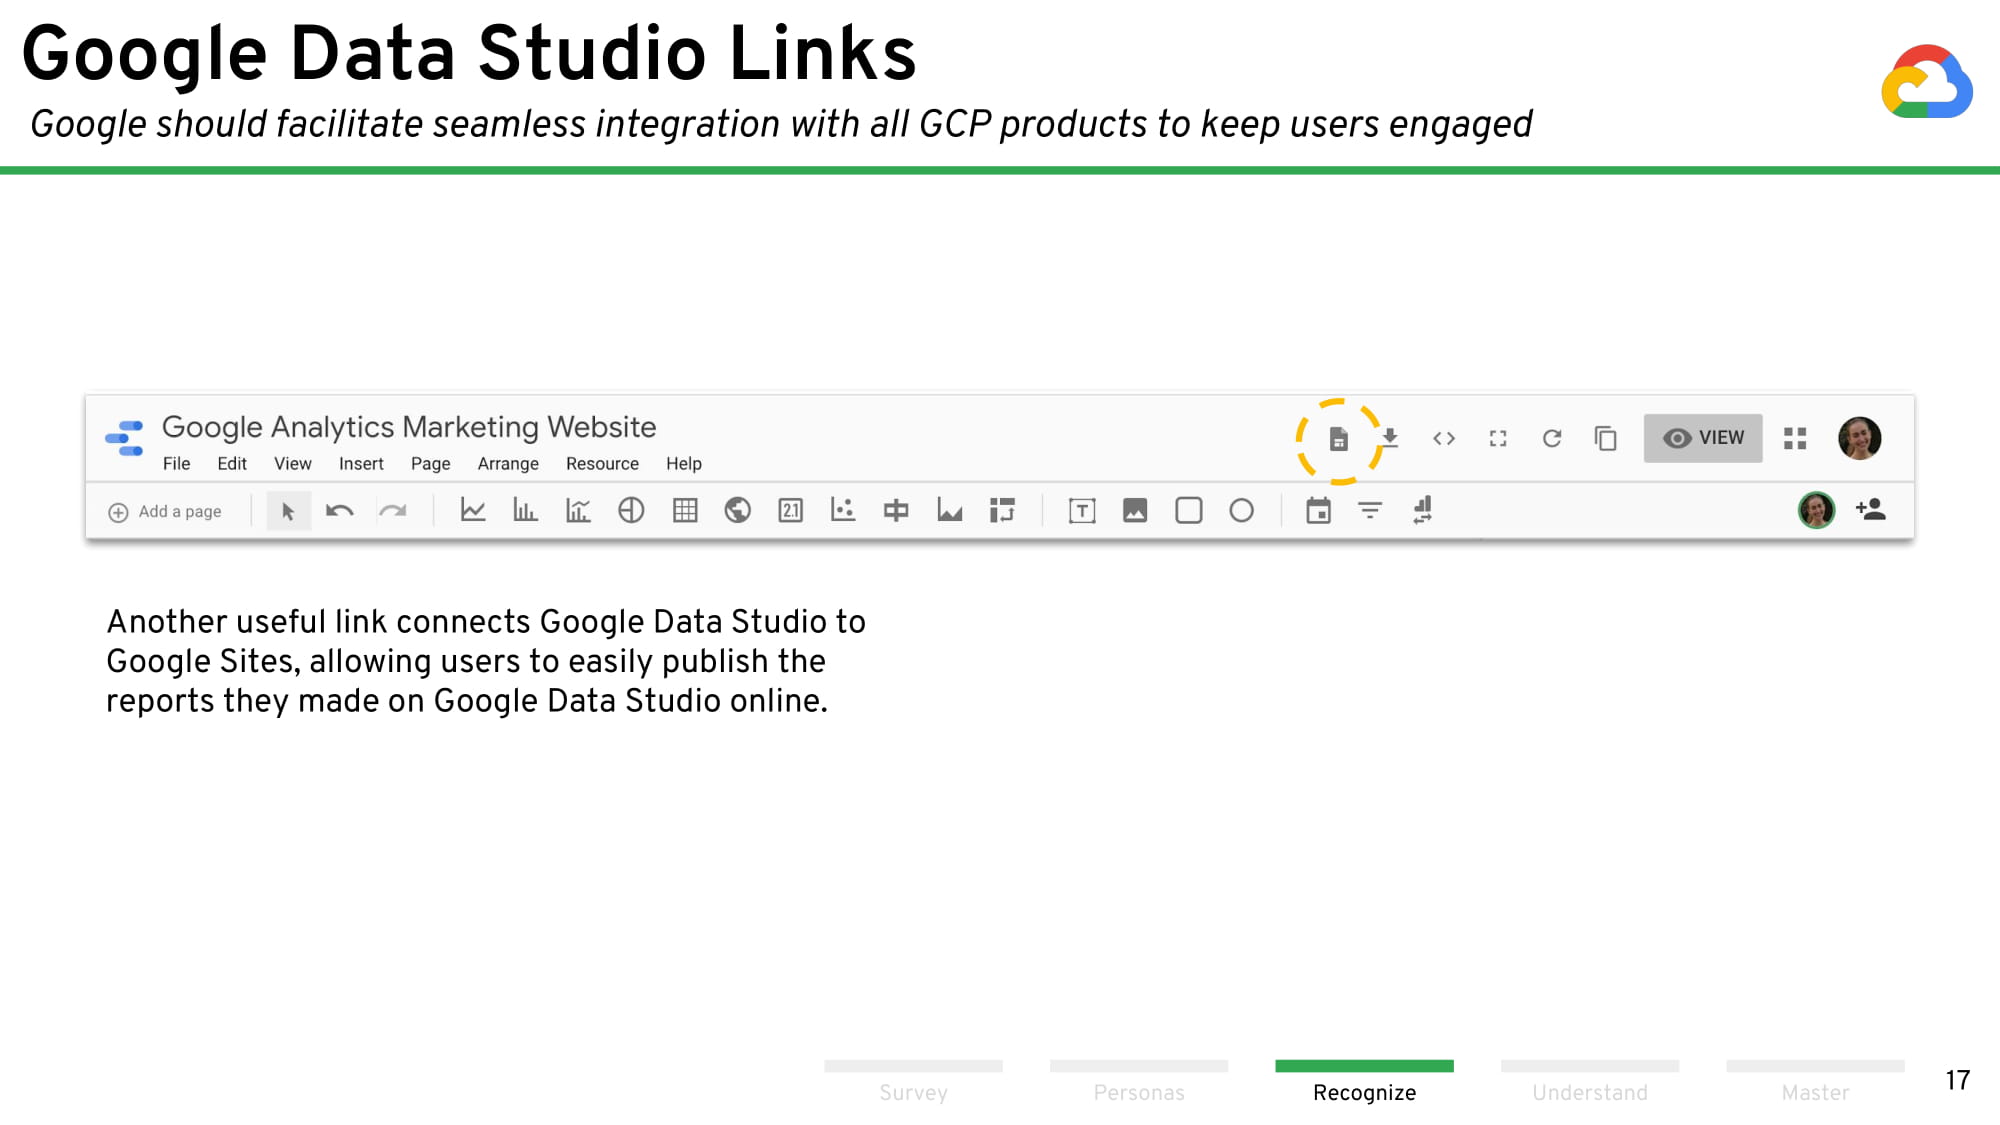Click the undo arrow
The width and height of the screenshot is (2000, 1125).
click(x=340, y=511)
